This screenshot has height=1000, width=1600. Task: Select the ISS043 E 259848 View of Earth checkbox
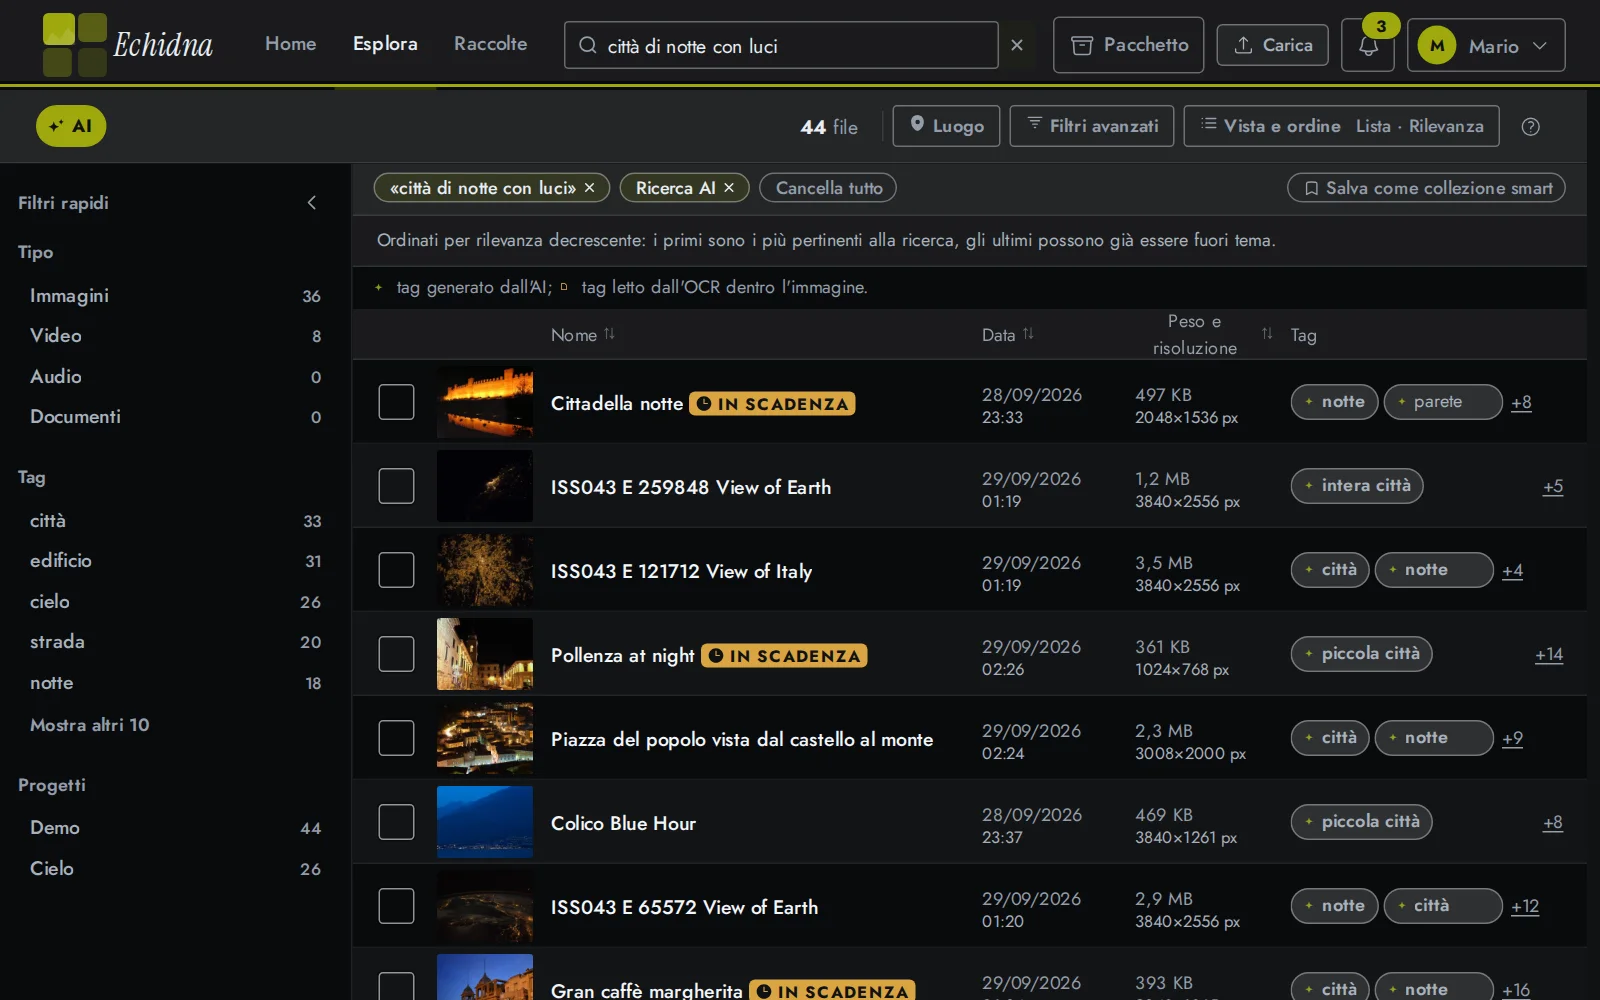pos(396,486)
